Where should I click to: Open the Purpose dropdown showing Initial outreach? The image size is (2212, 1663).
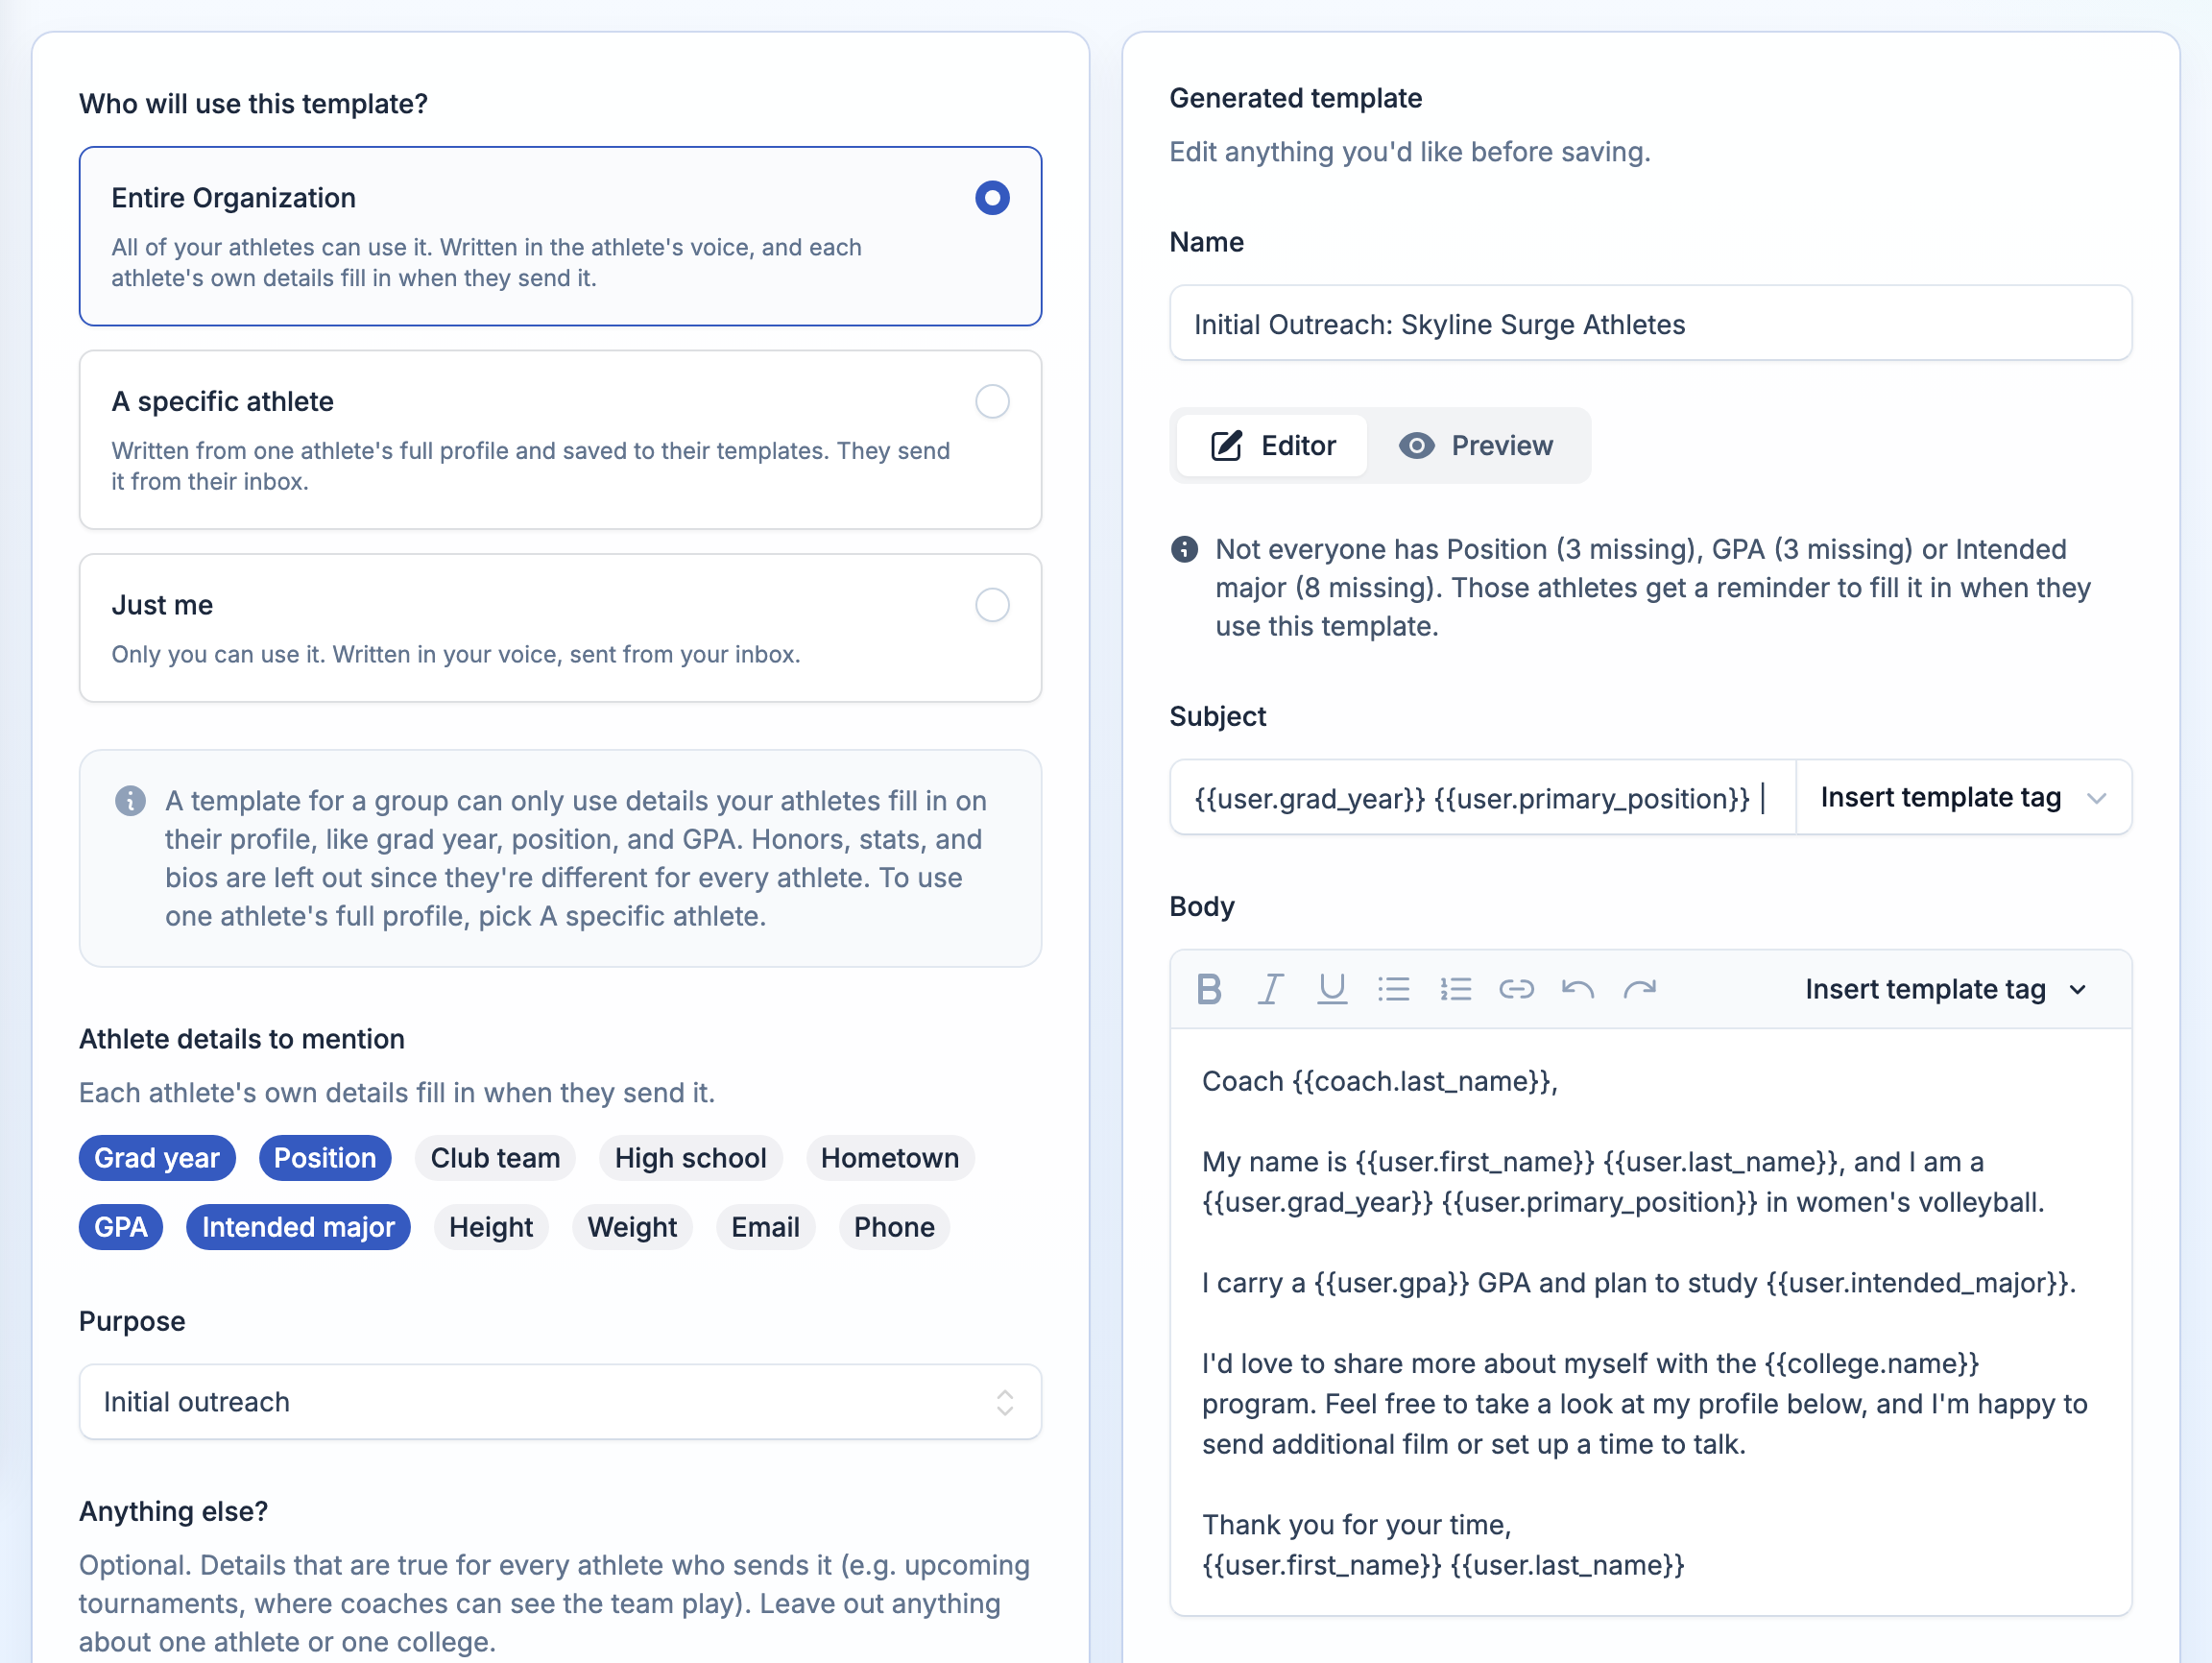coord(560,1402)
